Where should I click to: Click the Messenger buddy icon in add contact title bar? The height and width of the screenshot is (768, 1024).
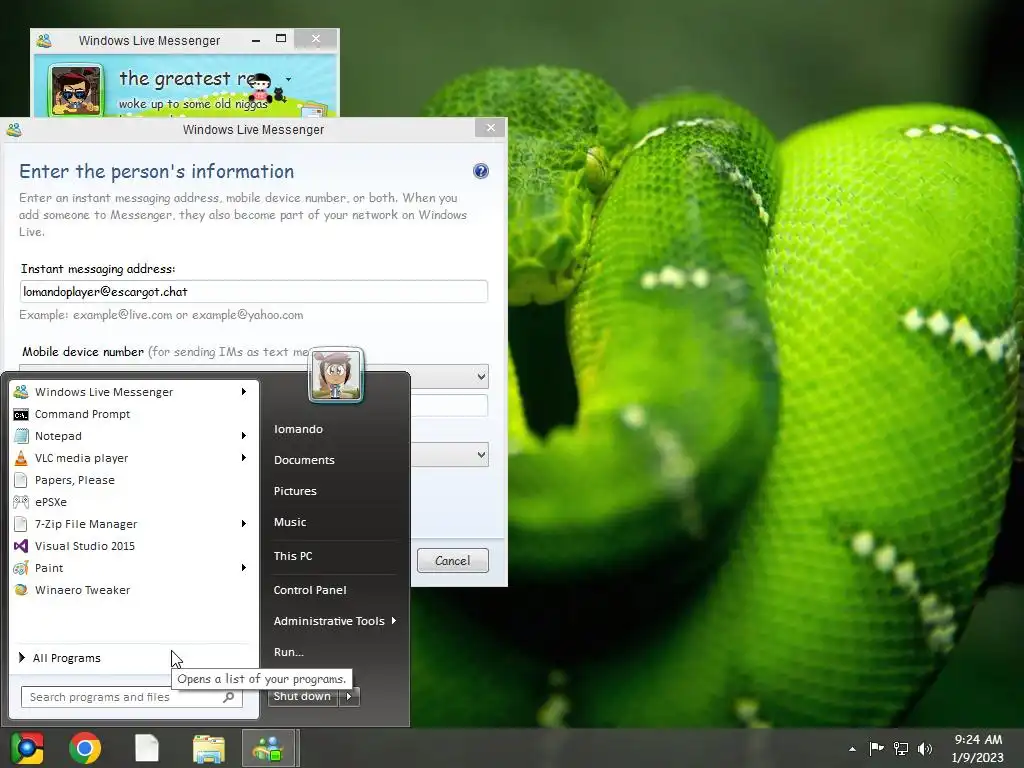tap(14, 129)
